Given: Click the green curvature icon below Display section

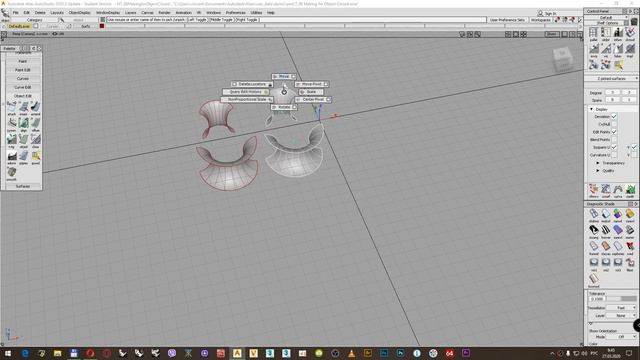Looking at the screenshot, I should (630, 189).
